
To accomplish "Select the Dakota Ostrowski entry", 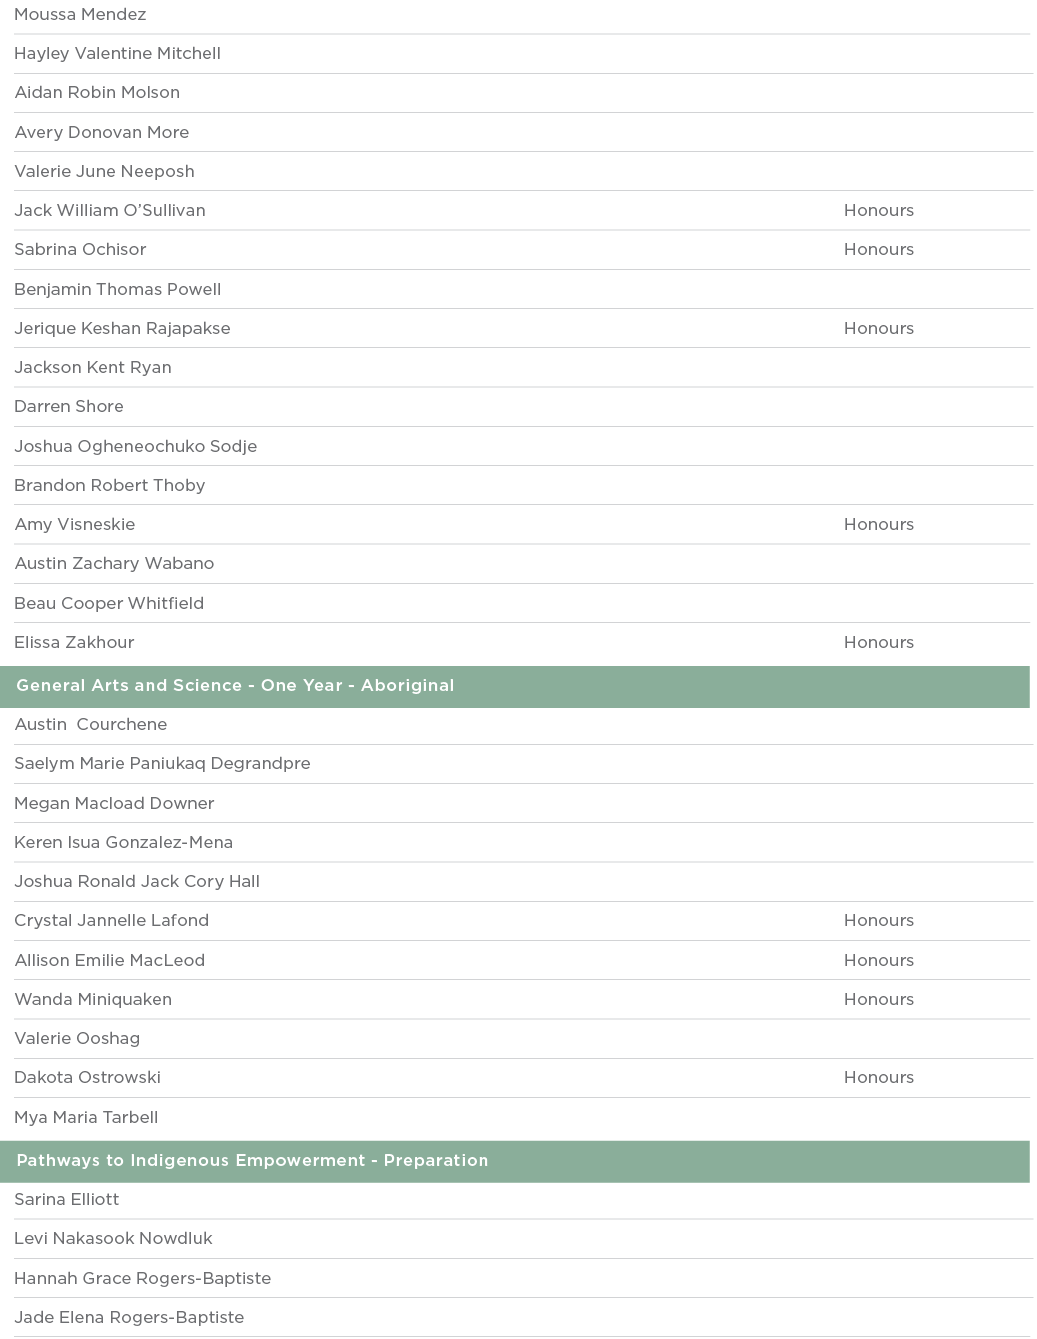I will [87, 1078].
